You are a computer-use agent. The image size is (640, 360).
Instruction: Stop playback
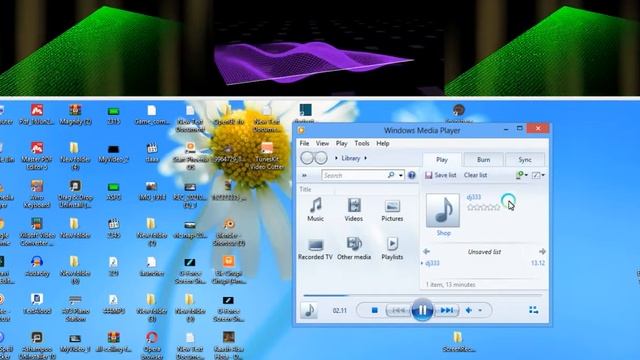click(374, 310)
